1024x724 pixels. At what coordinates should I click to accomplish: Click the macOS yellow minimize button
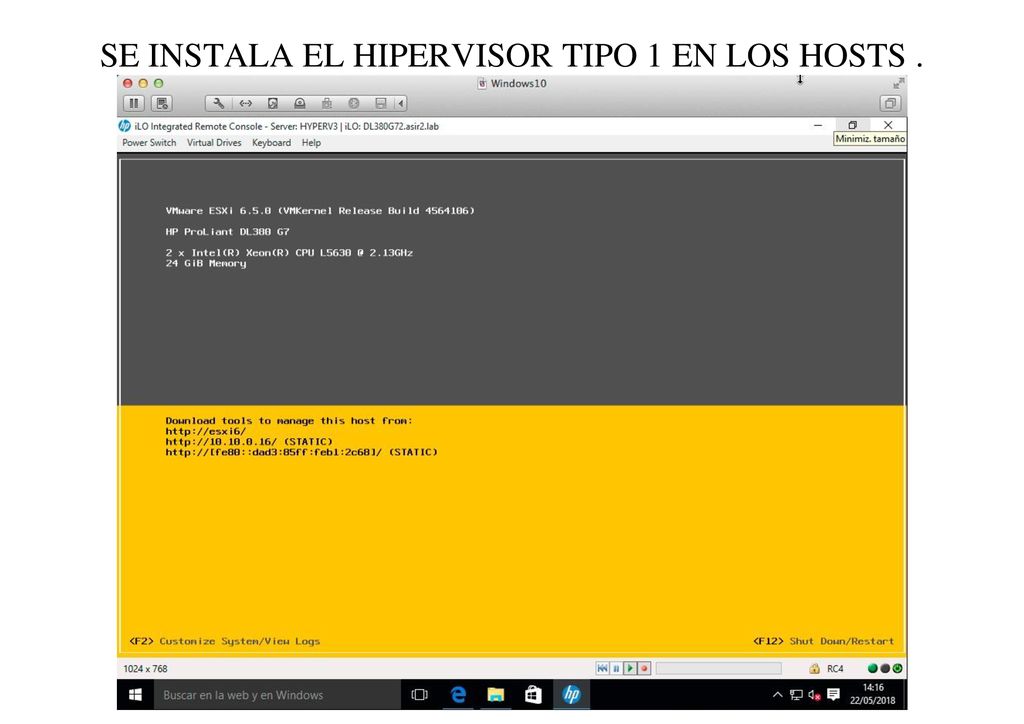[x=143, y=84]
